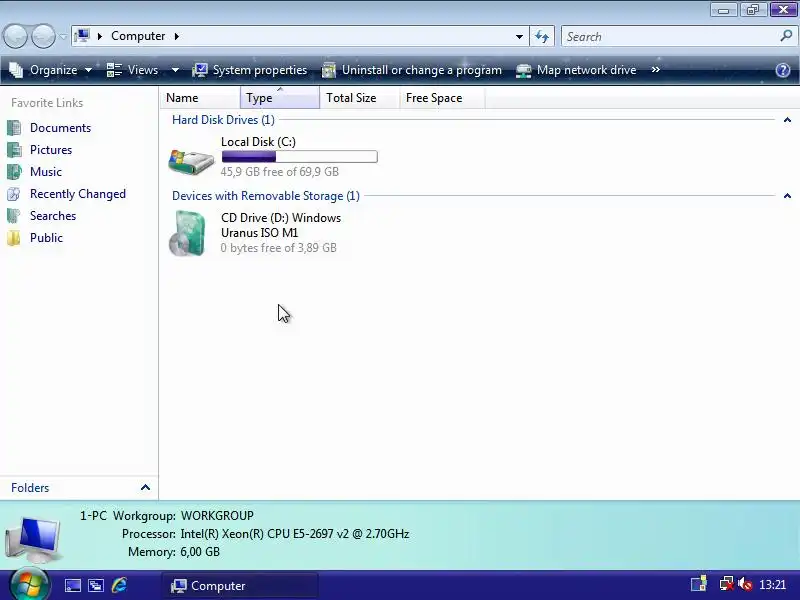Launch Internet Explorer from quick launch
This screenshot has width=800, height=600.
click(119, 585)
